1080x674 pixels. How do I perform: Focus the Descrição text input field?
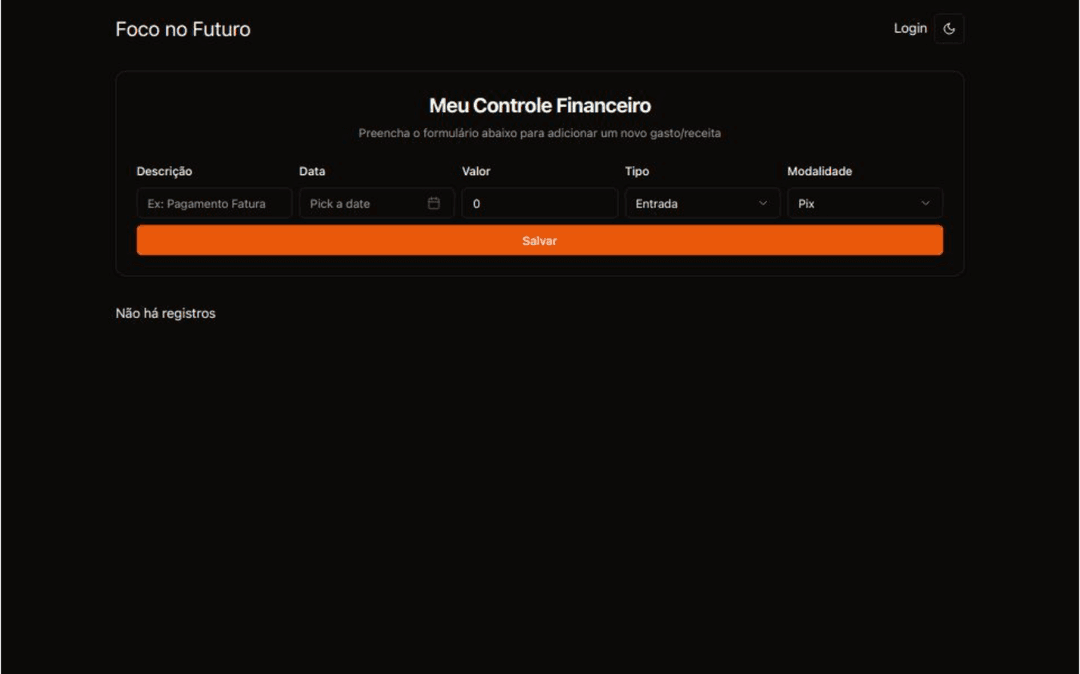click(x=214, y=203)
